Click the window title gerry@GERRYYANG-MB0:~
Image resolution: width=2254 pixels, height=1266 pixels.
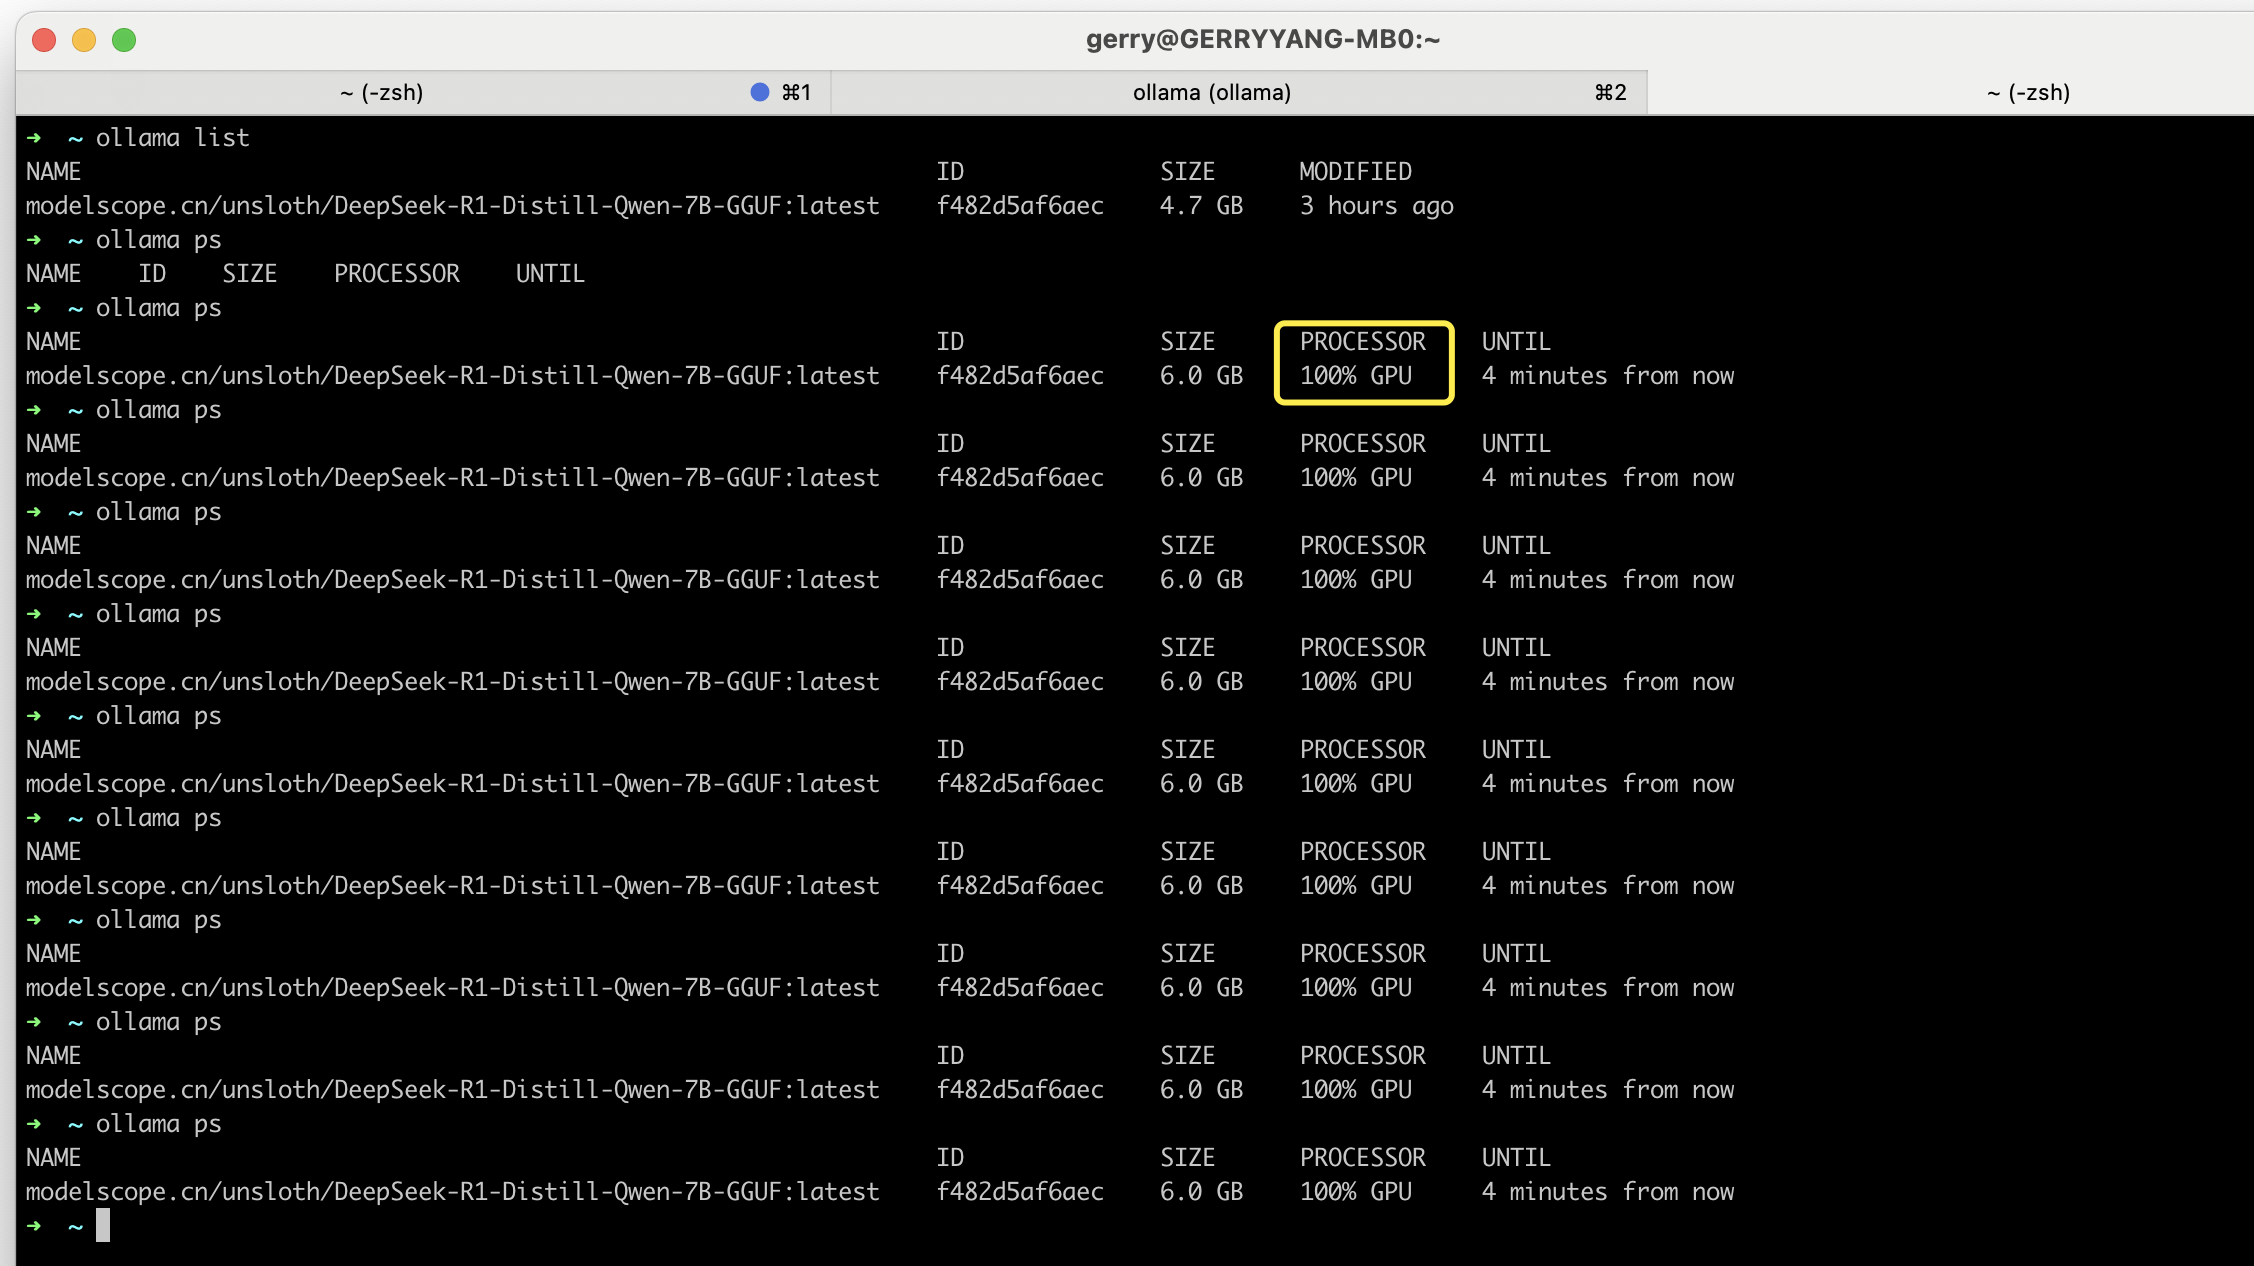click(1263, 39)
